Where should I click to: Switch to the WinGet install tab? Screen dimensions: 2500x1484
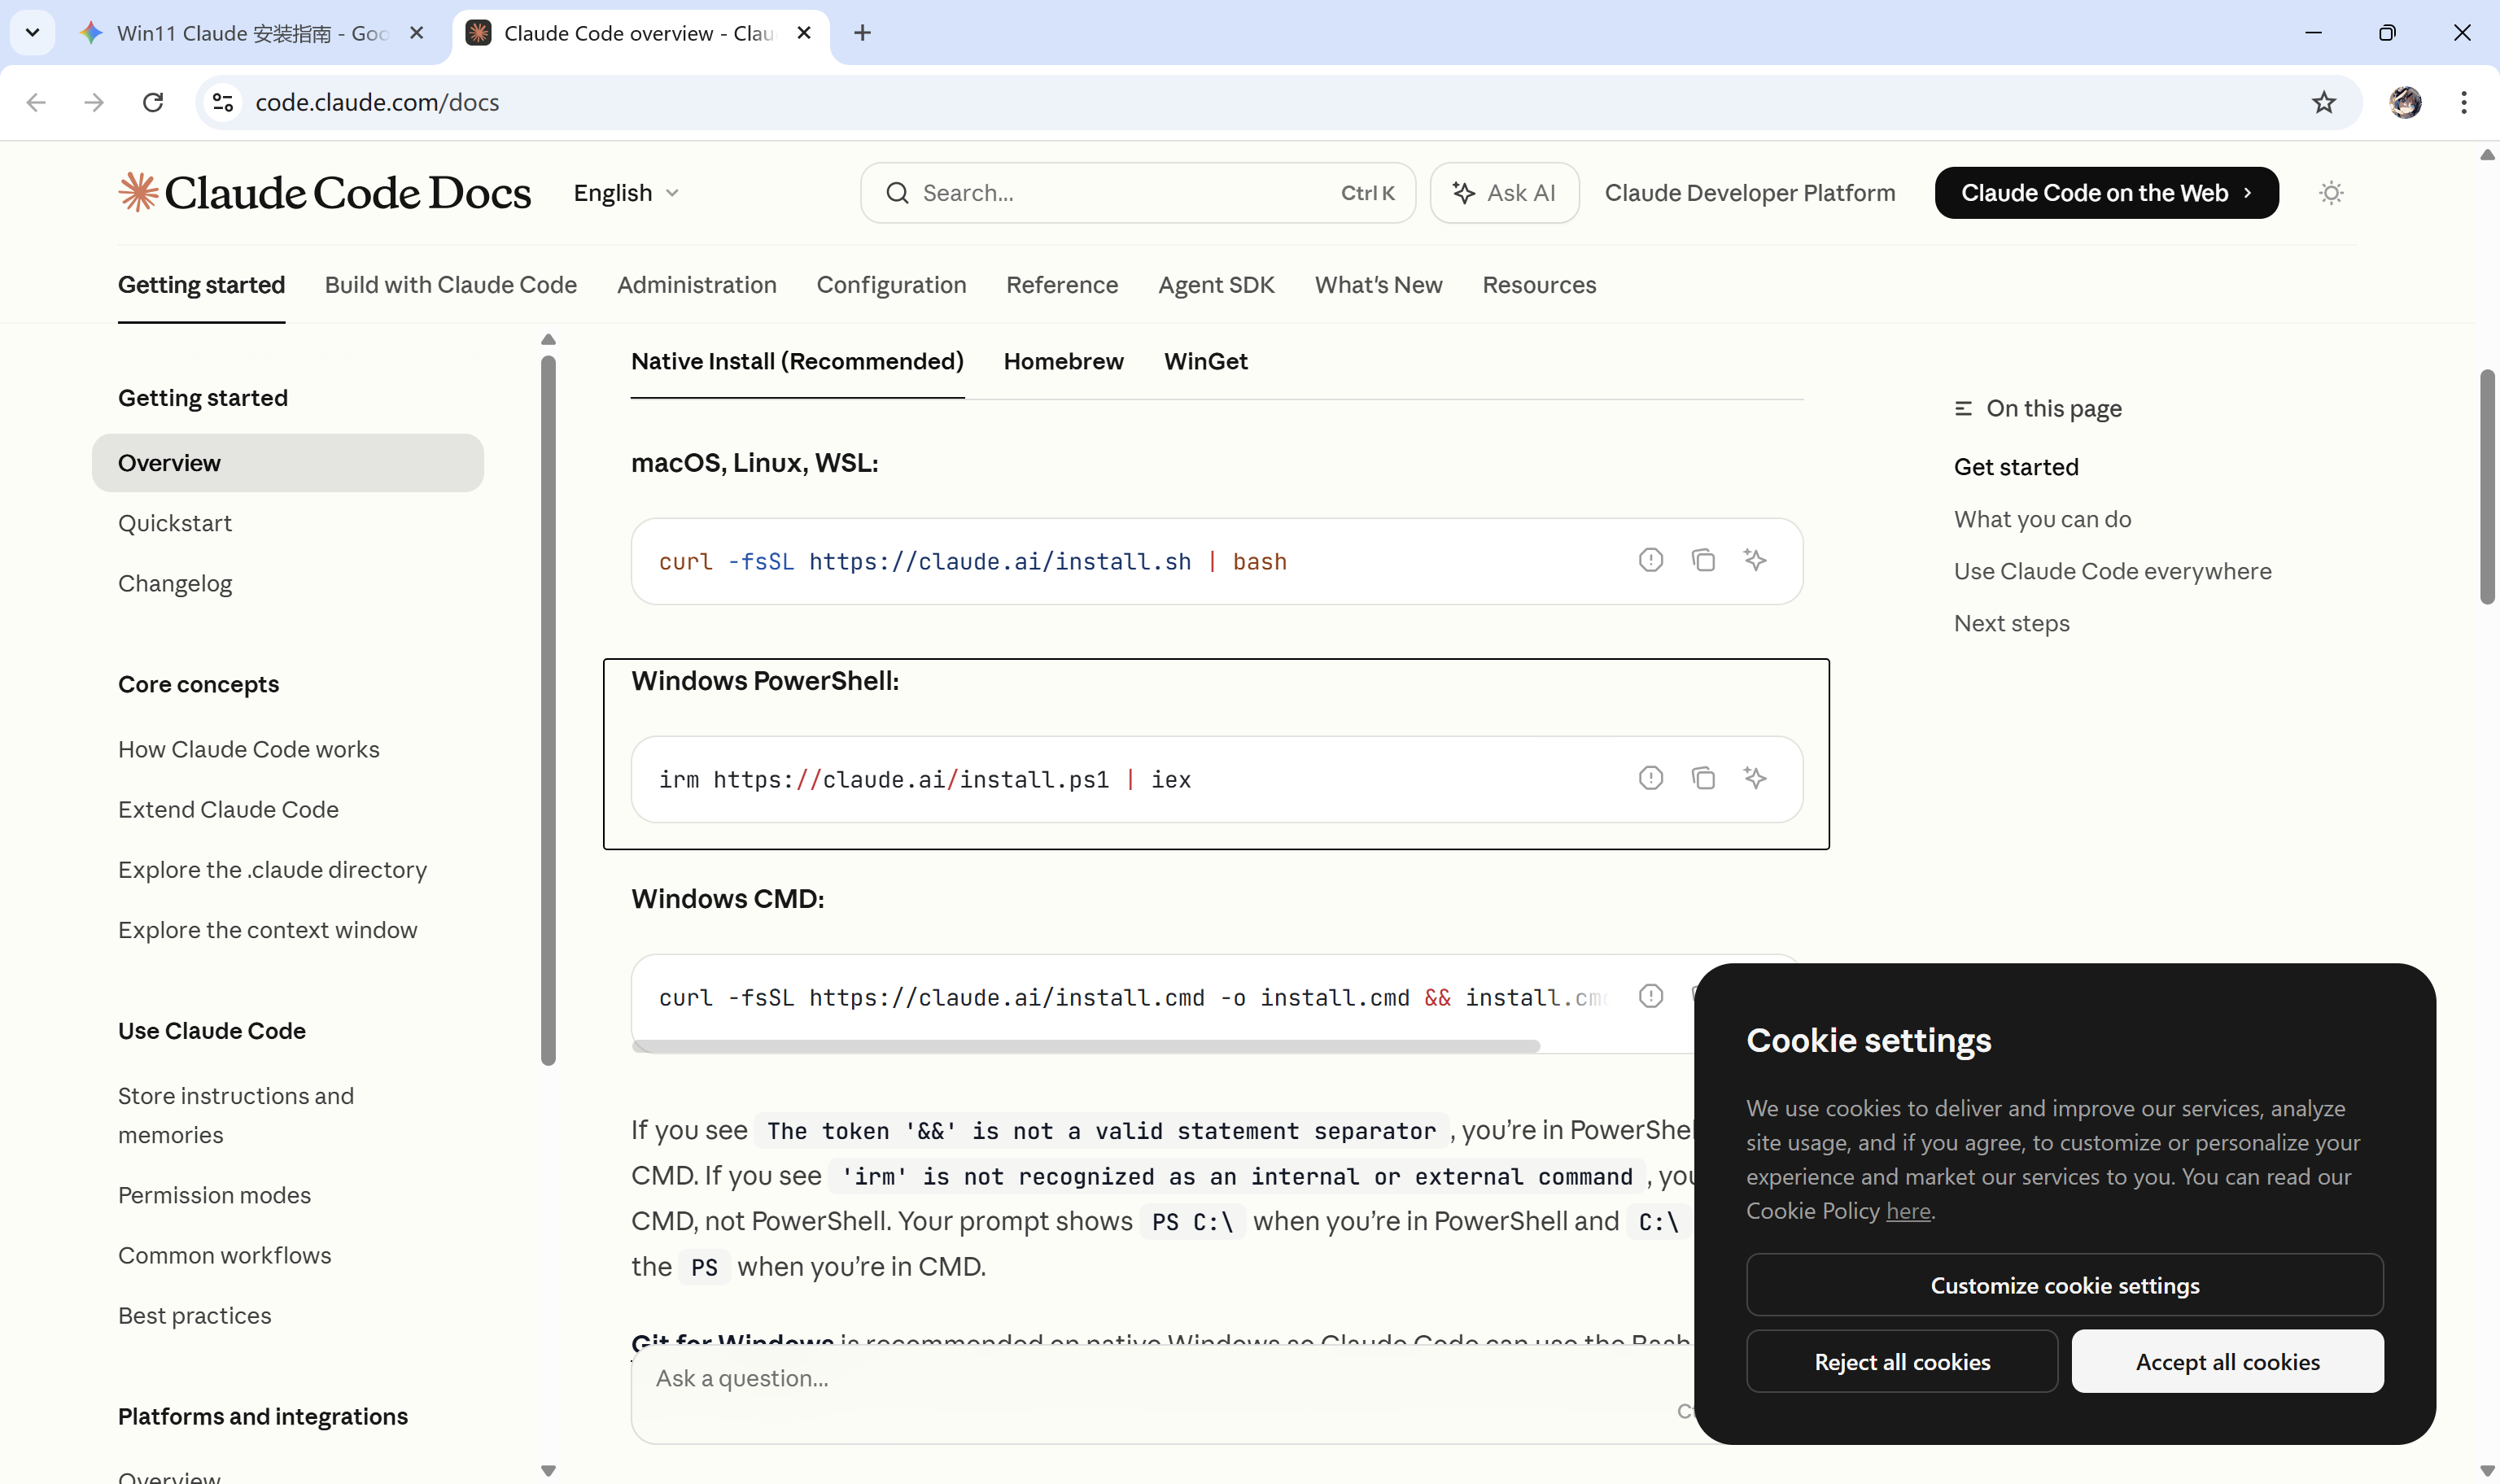(1205, 361)
